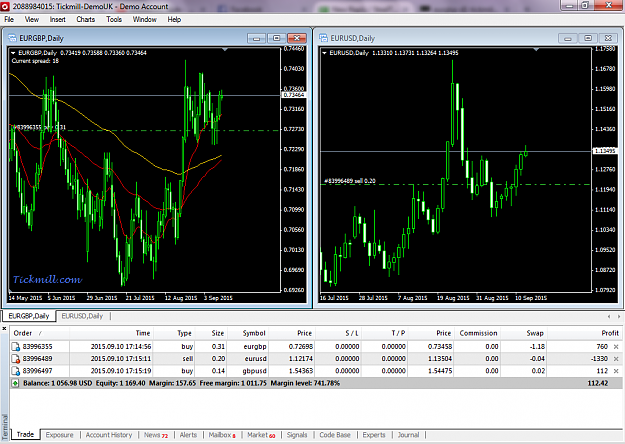
Task: Switch to the Alerts tab
Action: pyautogui.click(x=188, y=435)
